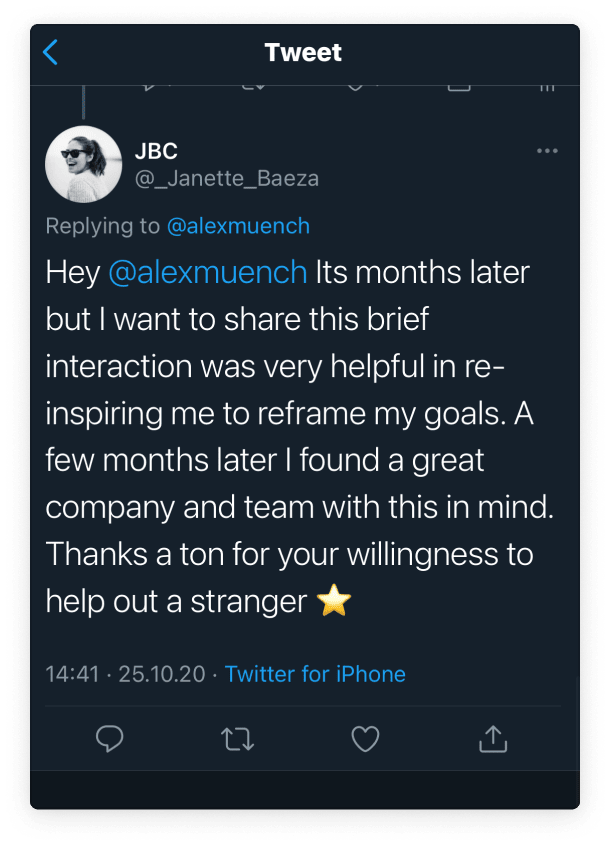Open JBC's round profile picture
The height and width of the screenshot is (846, 610).
coord(84,164)
